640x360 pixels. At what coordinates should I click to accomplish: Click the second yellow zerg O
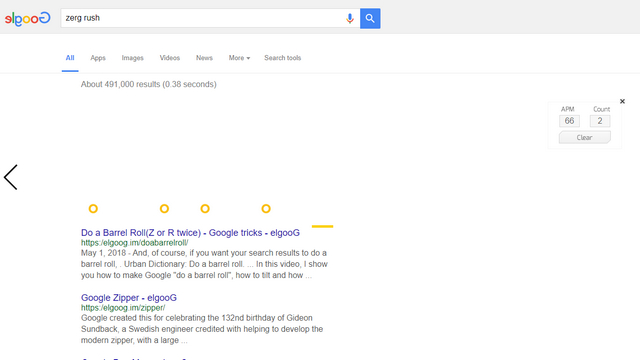click(x=164, y=209)
